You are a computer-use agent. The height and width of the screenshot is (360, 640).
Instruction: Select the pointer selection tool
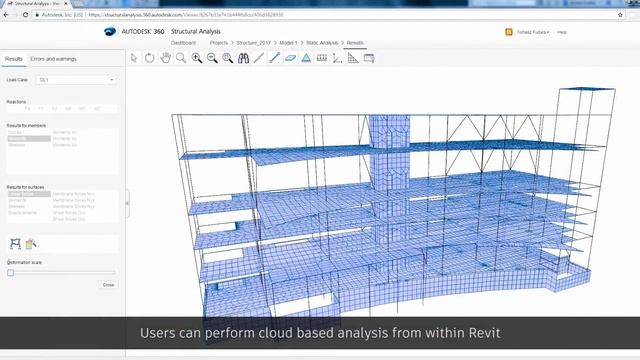tap(134, 58)
